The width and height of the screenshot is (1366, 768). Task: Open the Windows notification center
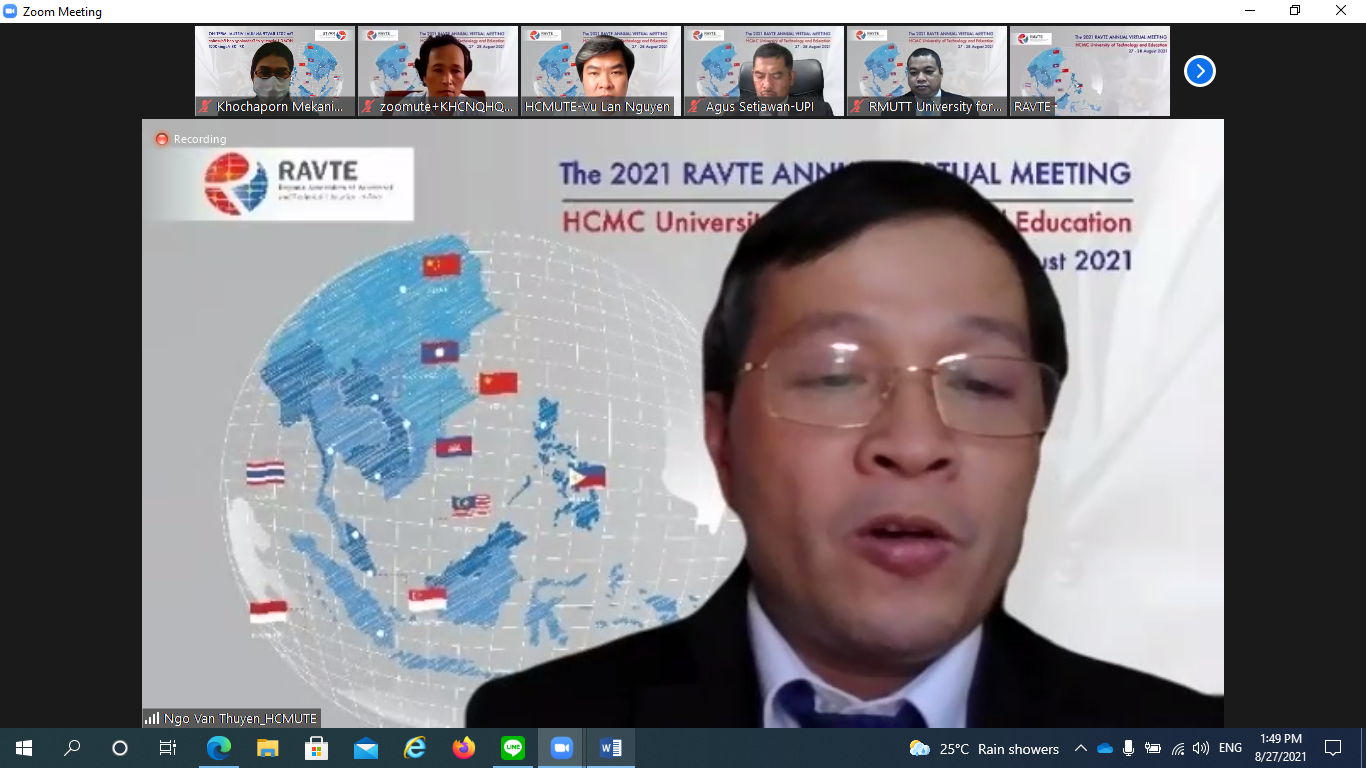(x=1332, y=748)
